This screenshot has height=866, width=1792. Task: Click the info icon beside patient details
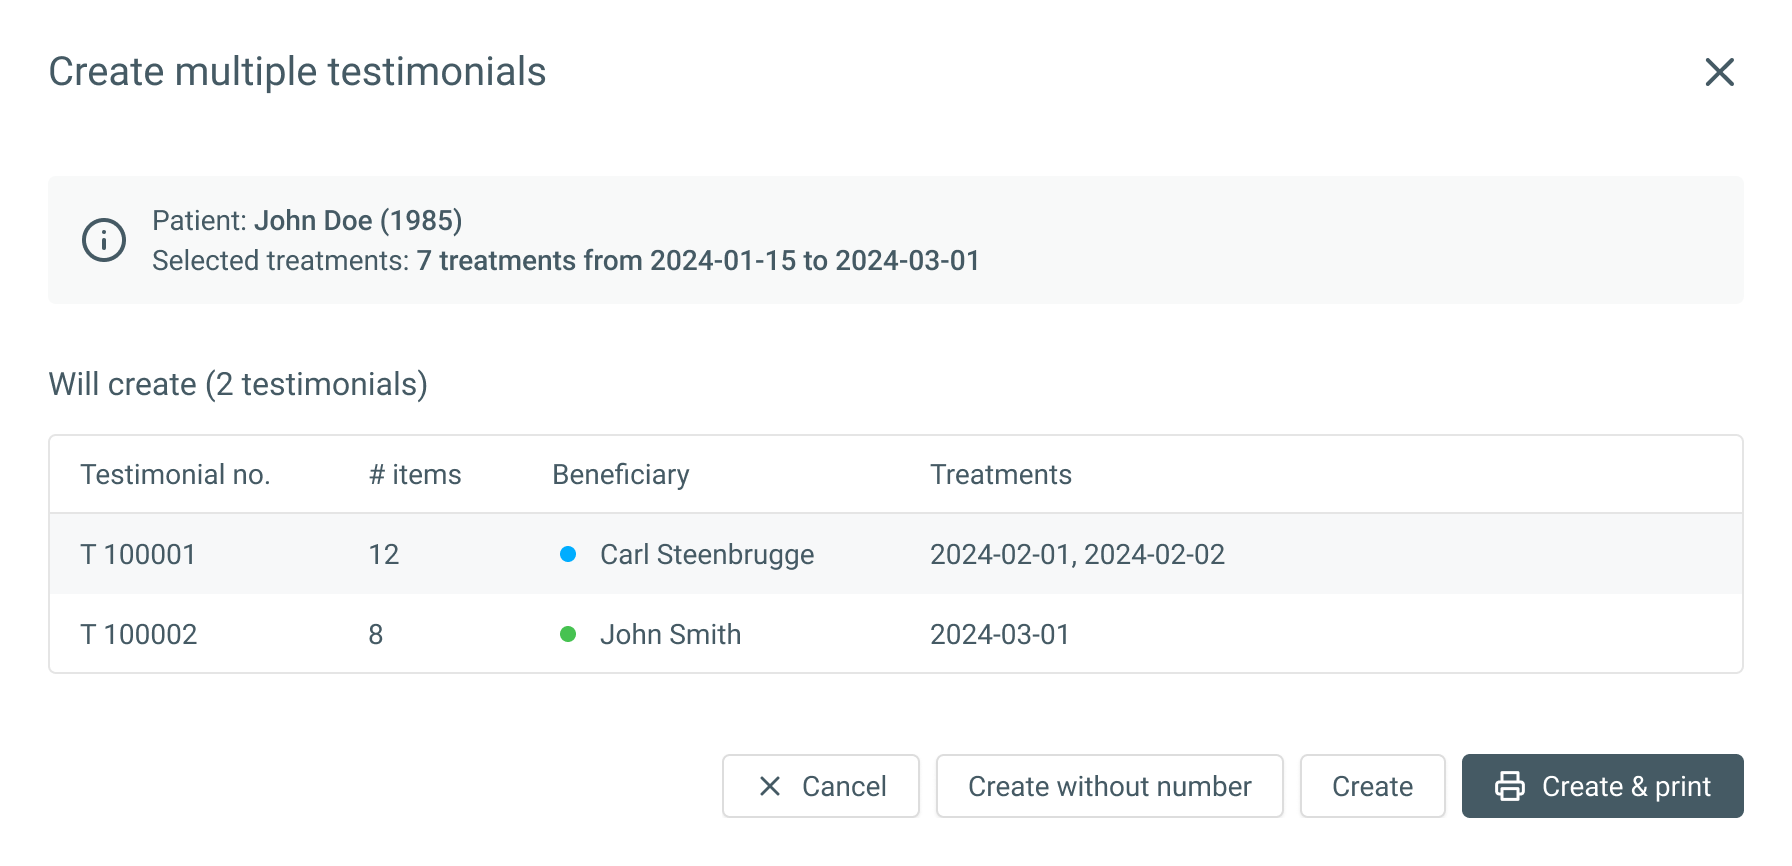click(104, 240)
